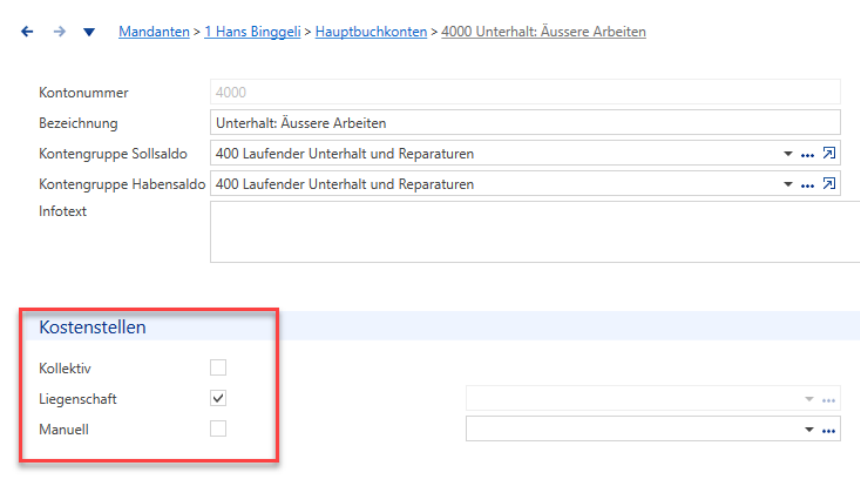Enable the Manuell checkbox

pos(218,429)
